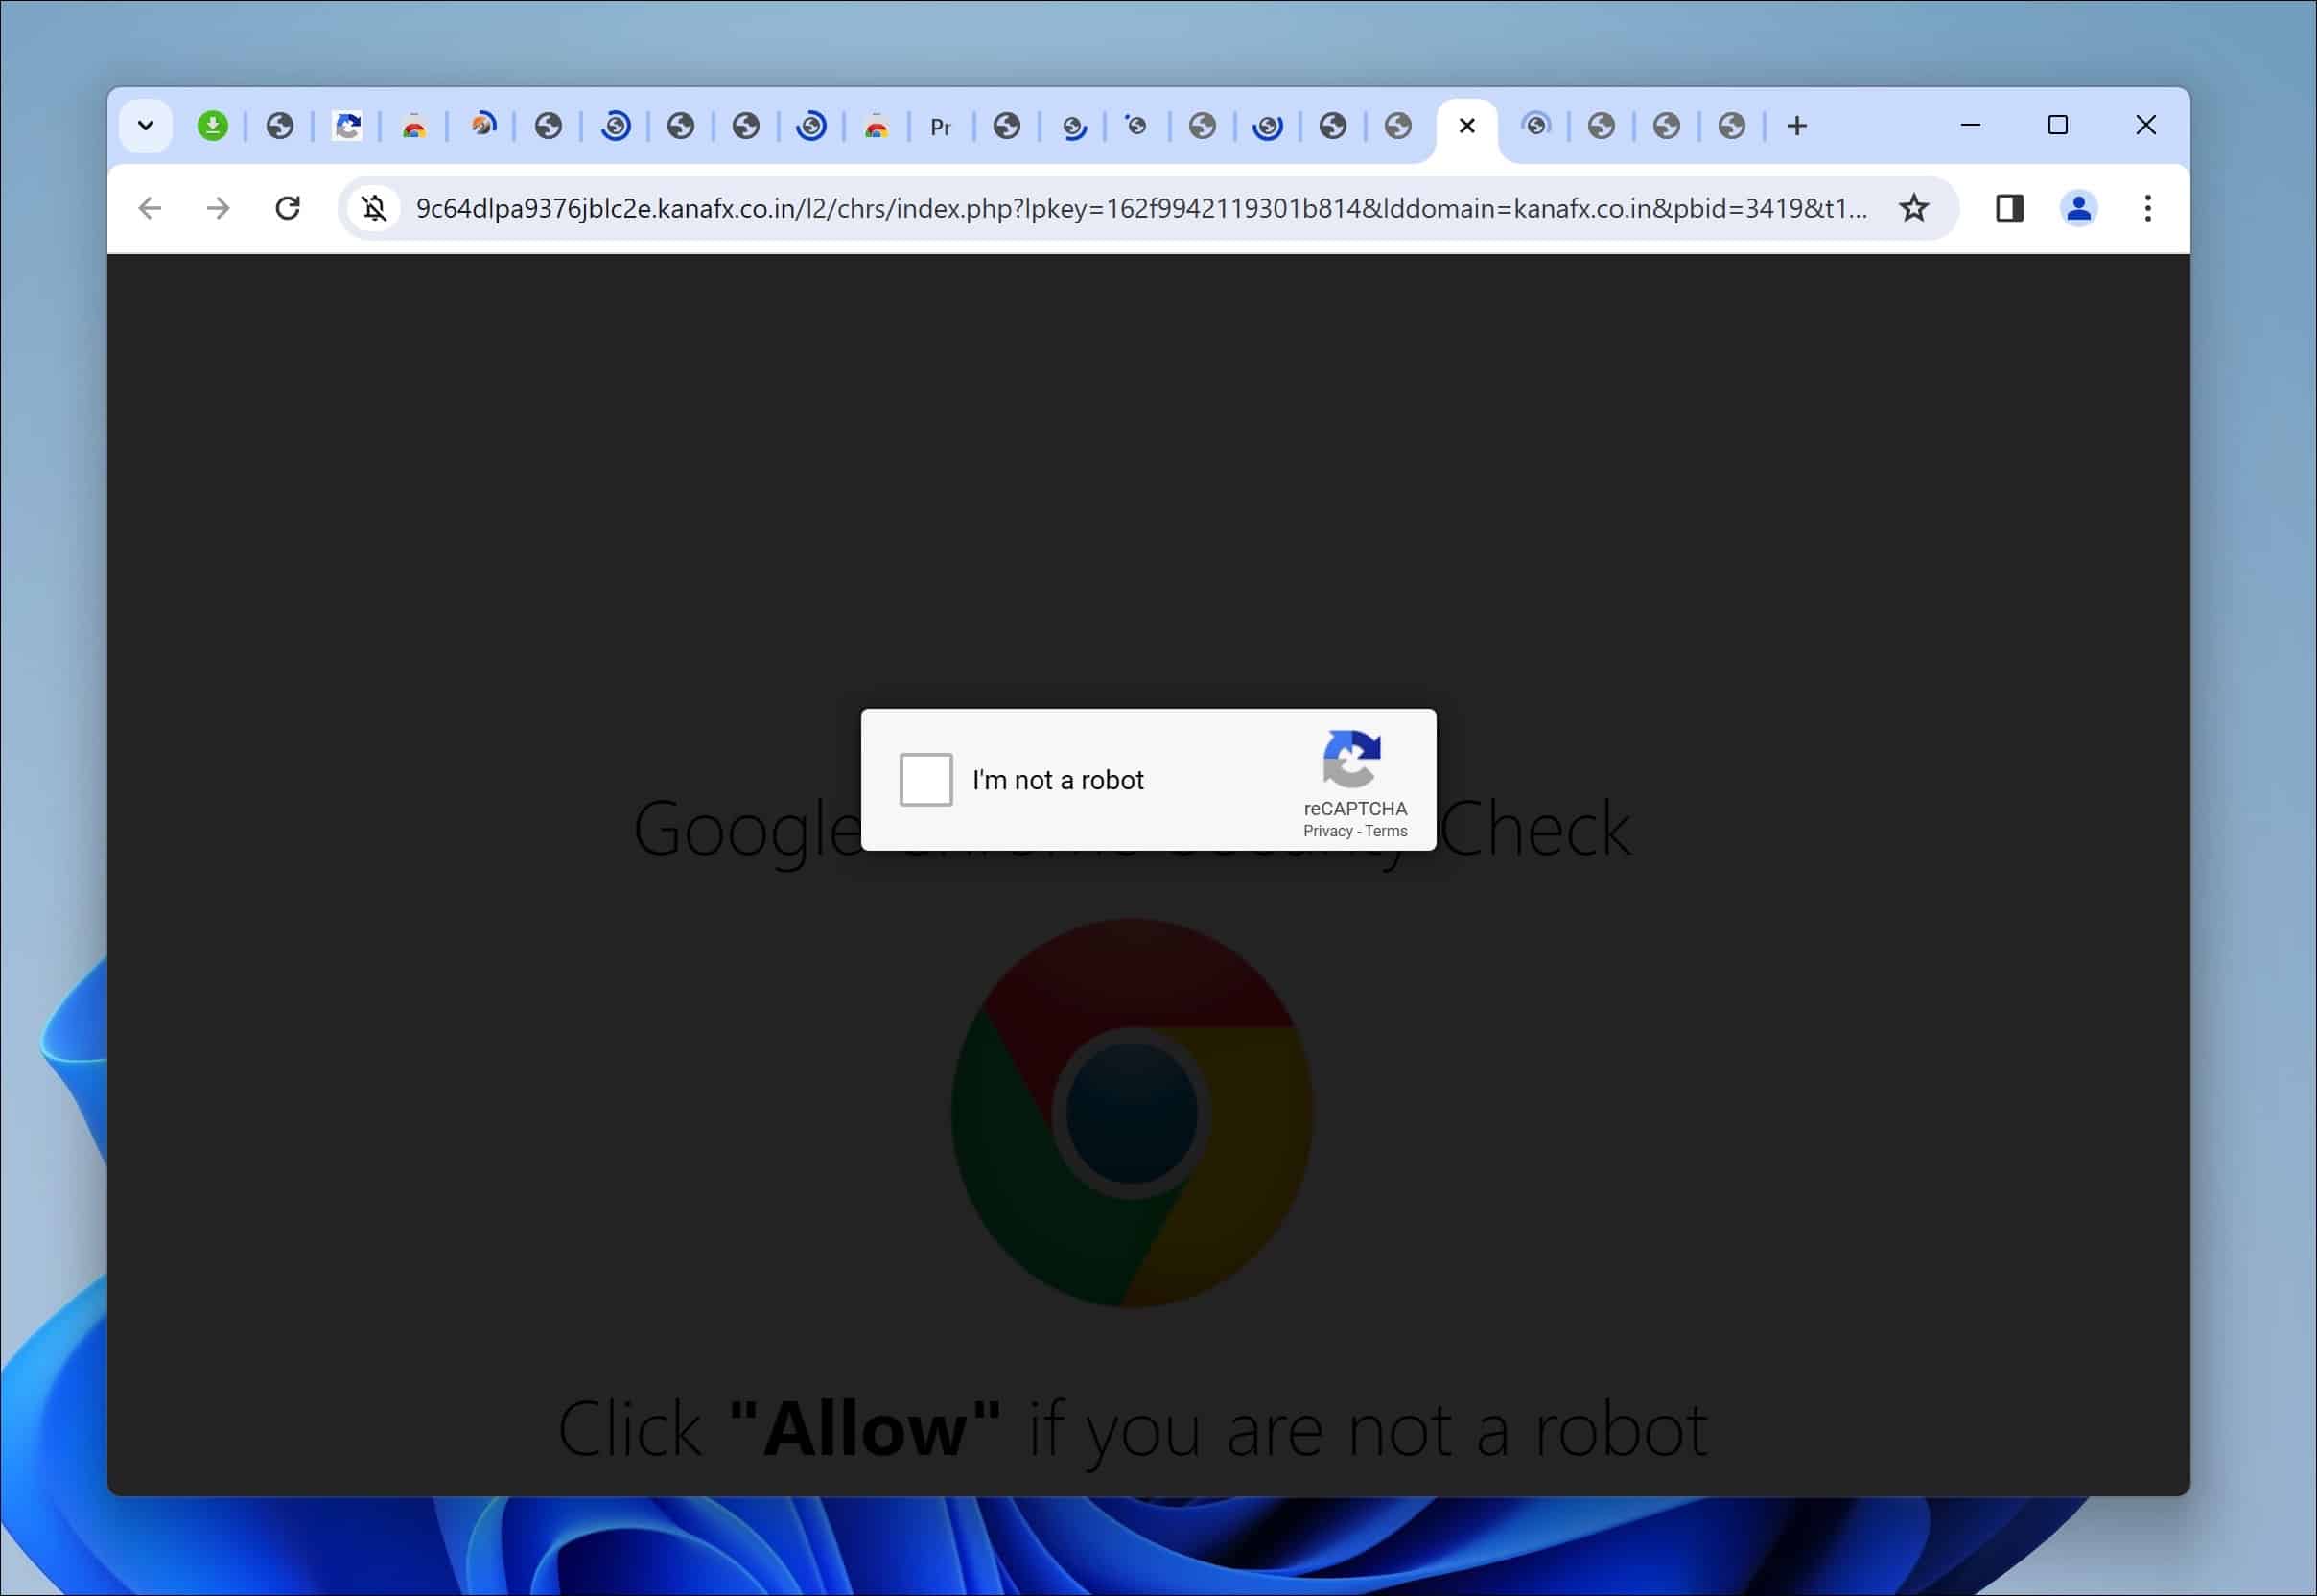Image resolution: width=2317 pixels, height=1596 pixels.
Task: Click the bold "Allow" word at bottom
Action: (865, 1428)
